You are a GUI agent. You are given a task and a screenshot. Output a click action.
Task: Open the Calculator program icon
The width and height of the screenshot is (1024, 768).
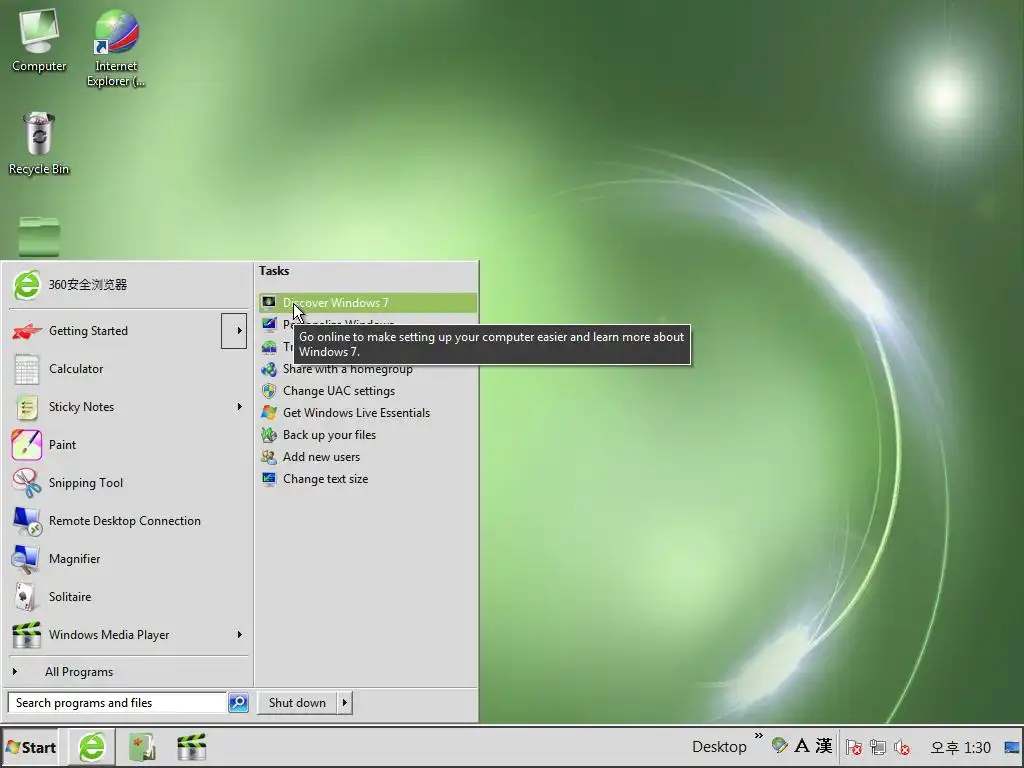27,369
